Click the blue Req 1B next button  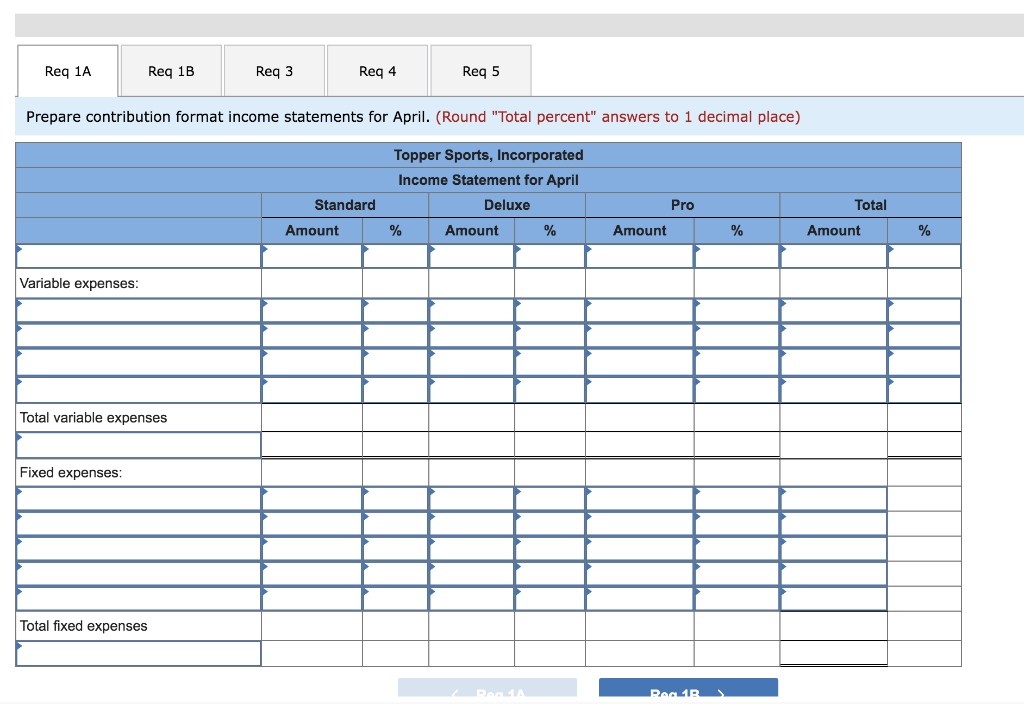click(x=688, y=688)
